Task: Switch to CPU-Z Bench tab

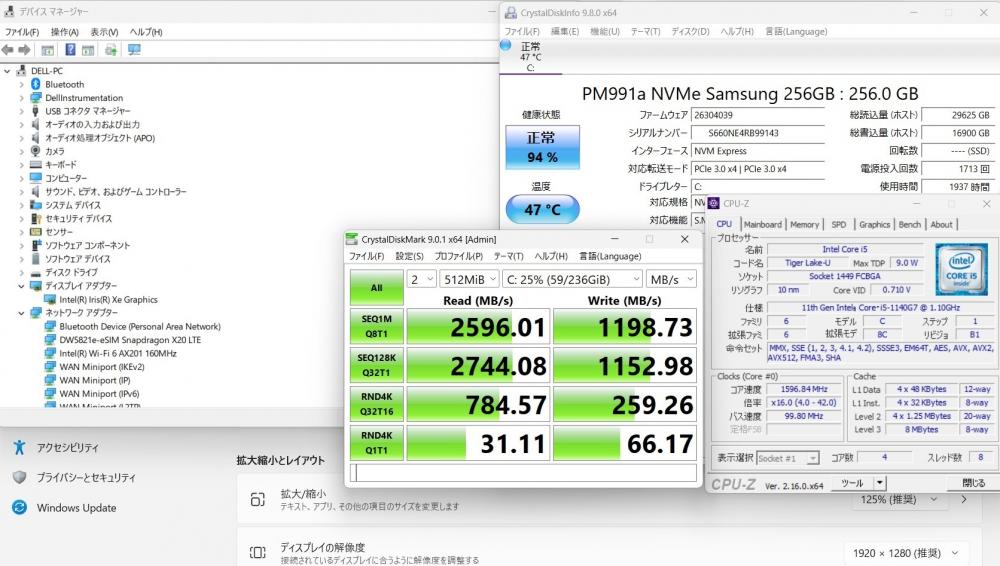Action: click(909, 225)
